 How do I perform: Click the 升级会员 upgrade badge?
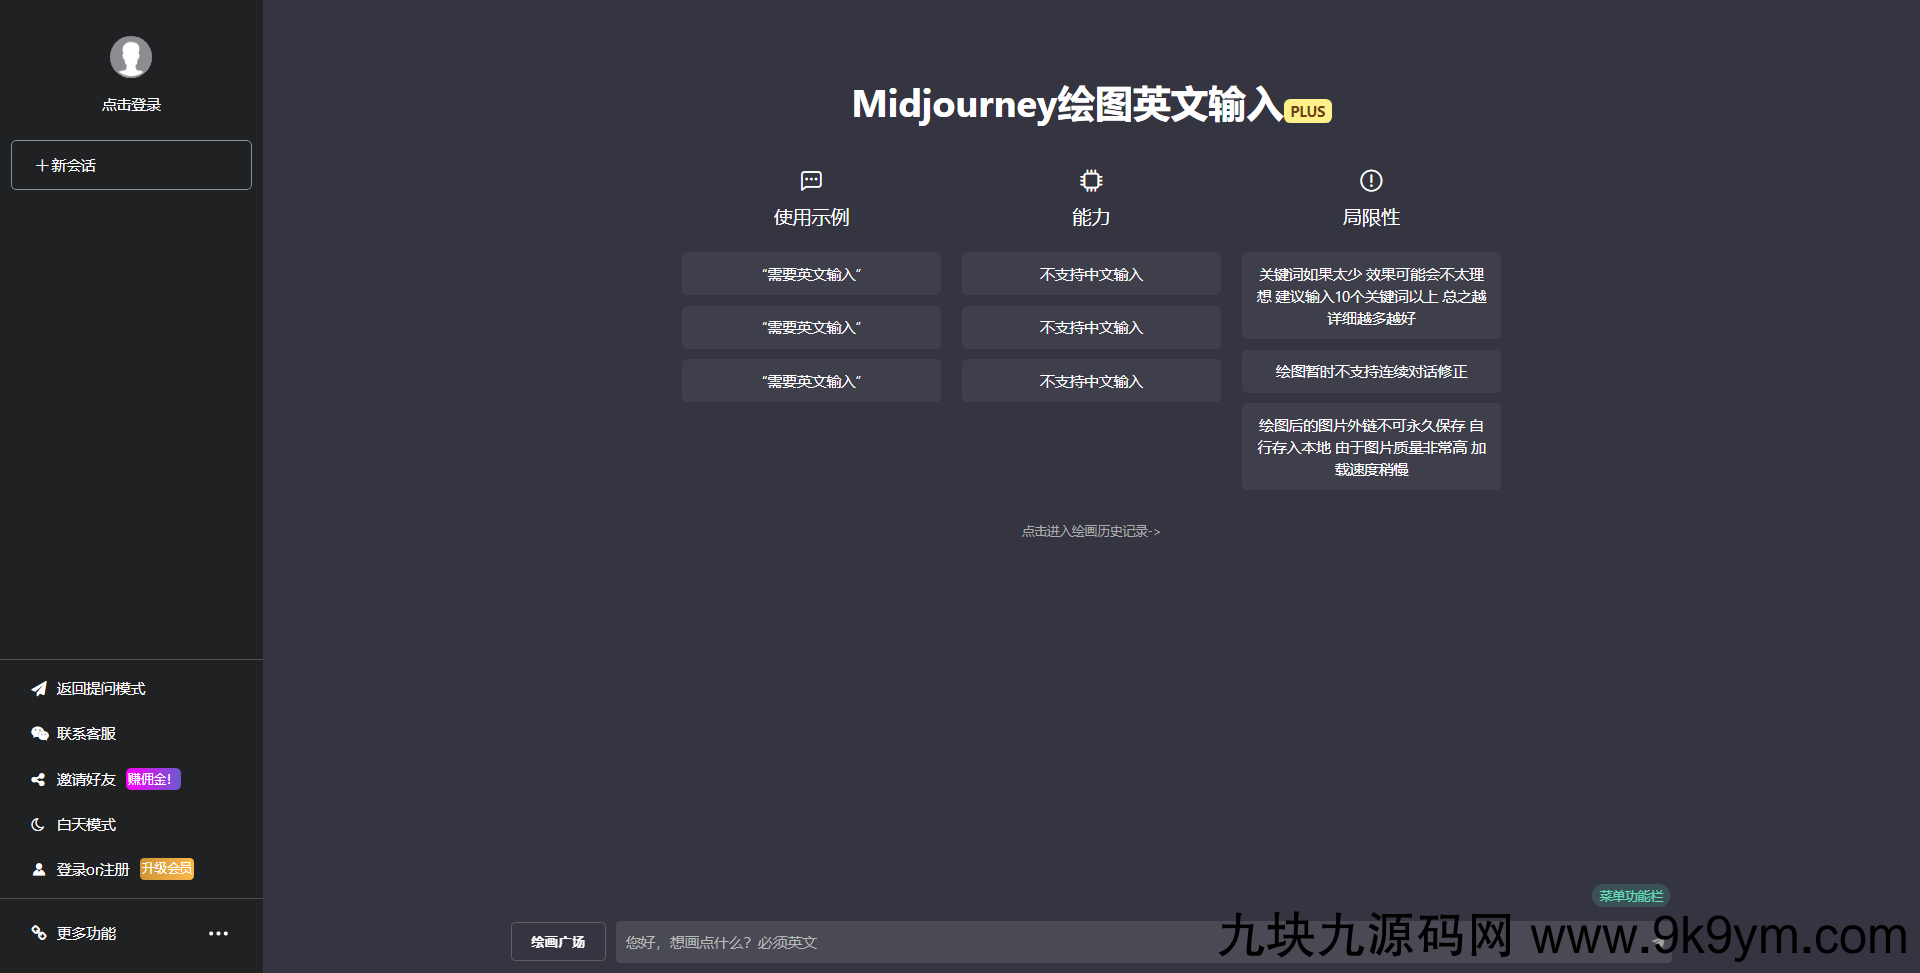[x=167, y=869]
